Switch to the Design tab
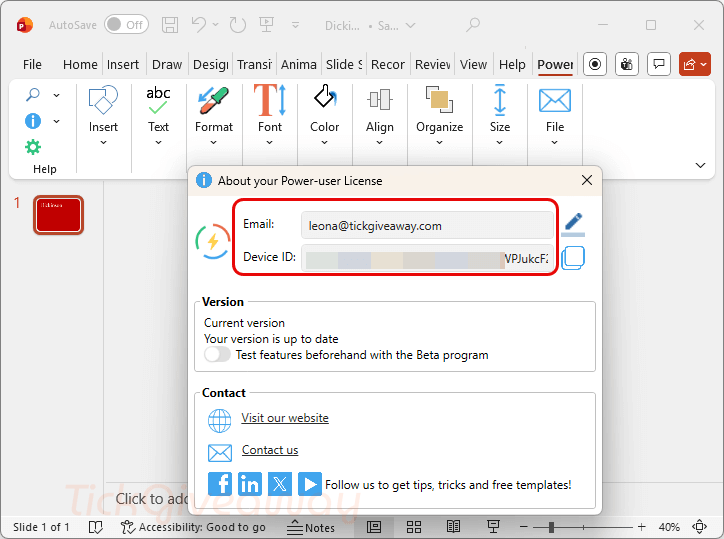 coord(211,65)
